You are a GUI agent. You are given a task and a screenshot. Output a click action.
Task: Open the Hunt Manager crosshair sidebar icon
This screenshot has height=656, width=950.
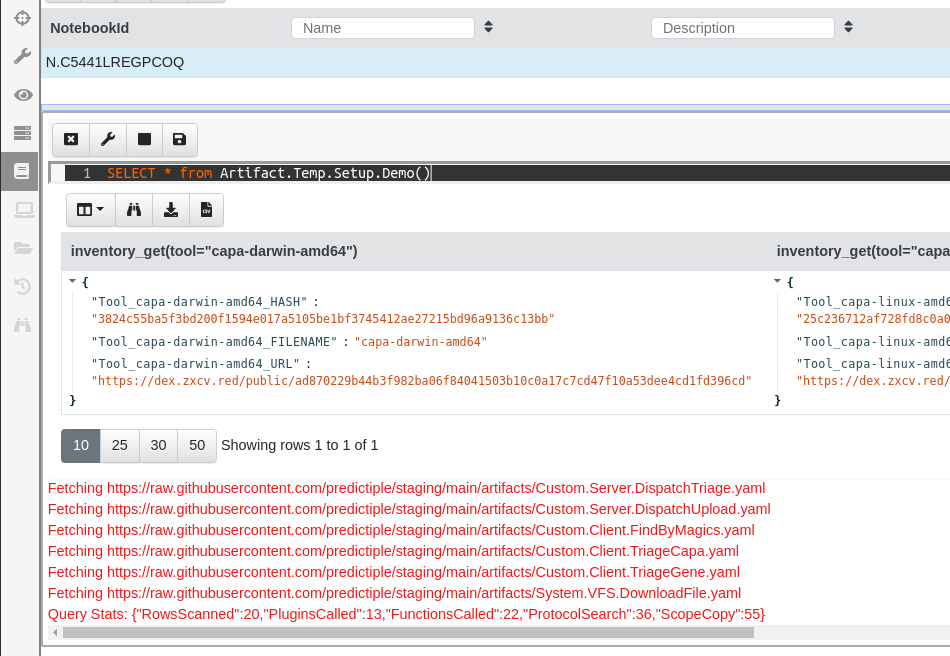[22, 18]
